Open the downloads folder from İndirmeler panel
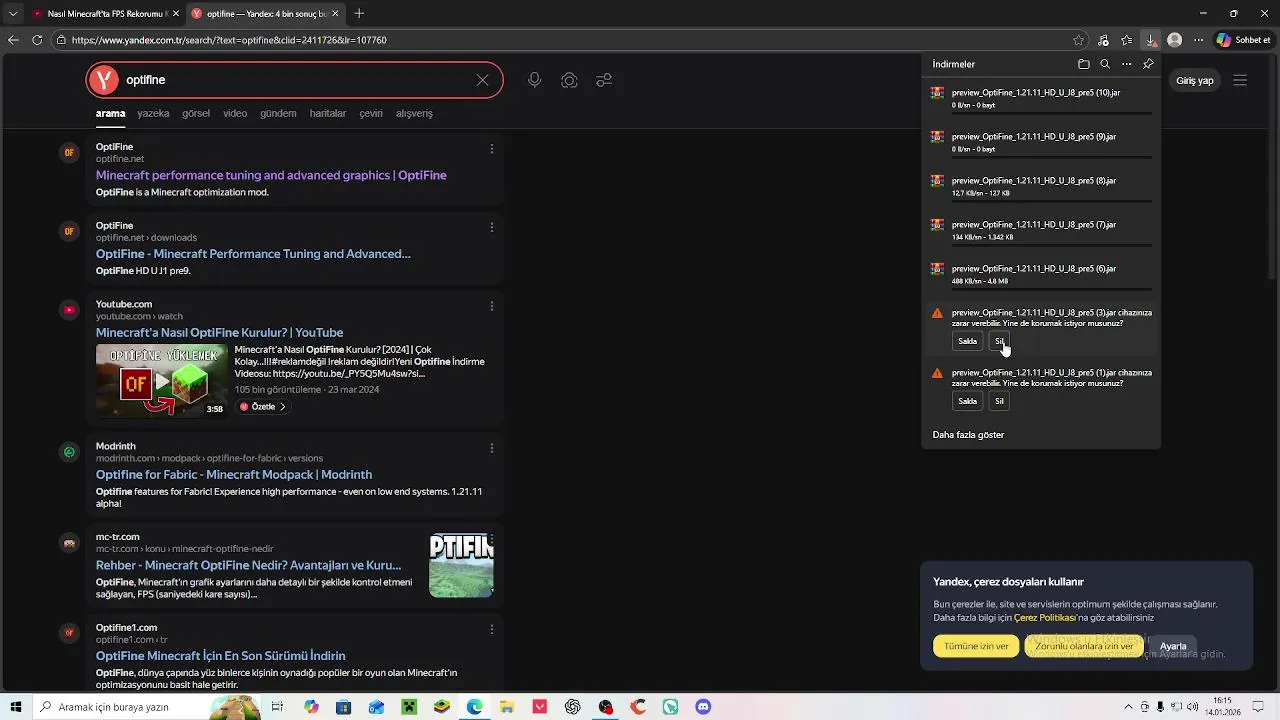 [1083, 64]
